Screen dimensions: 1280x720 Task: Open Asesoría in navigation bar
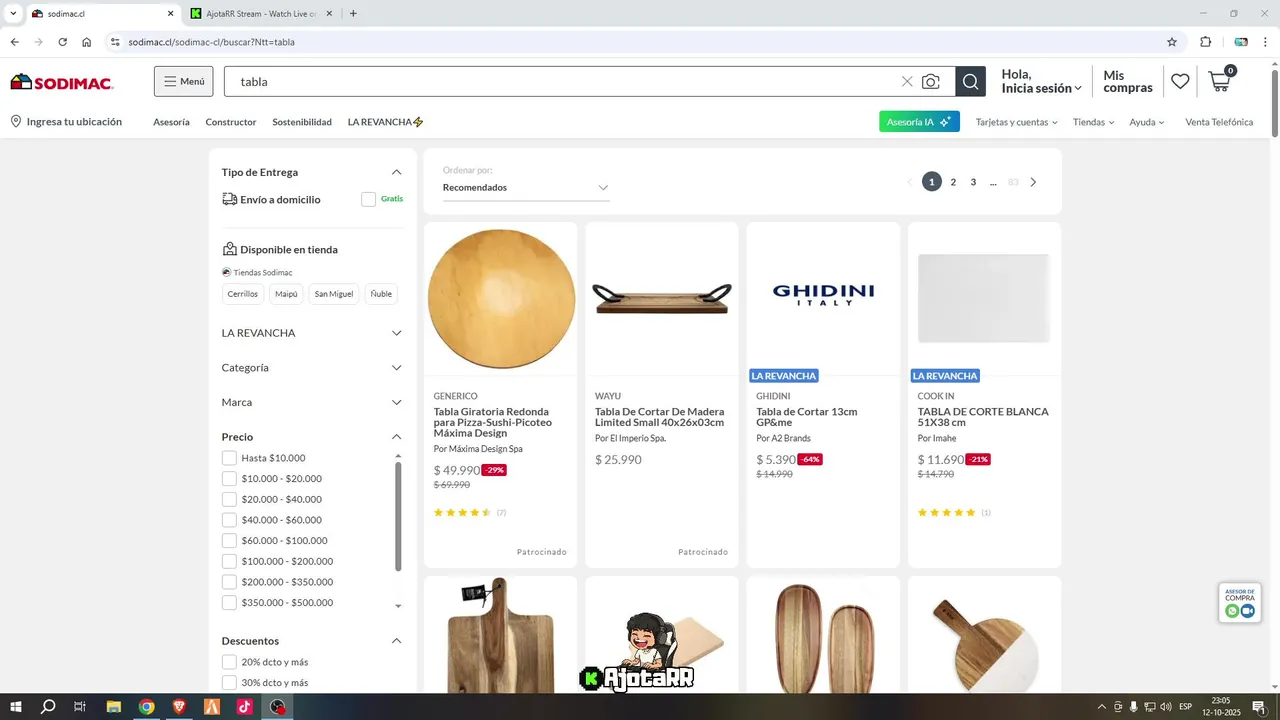click(171, 122)
